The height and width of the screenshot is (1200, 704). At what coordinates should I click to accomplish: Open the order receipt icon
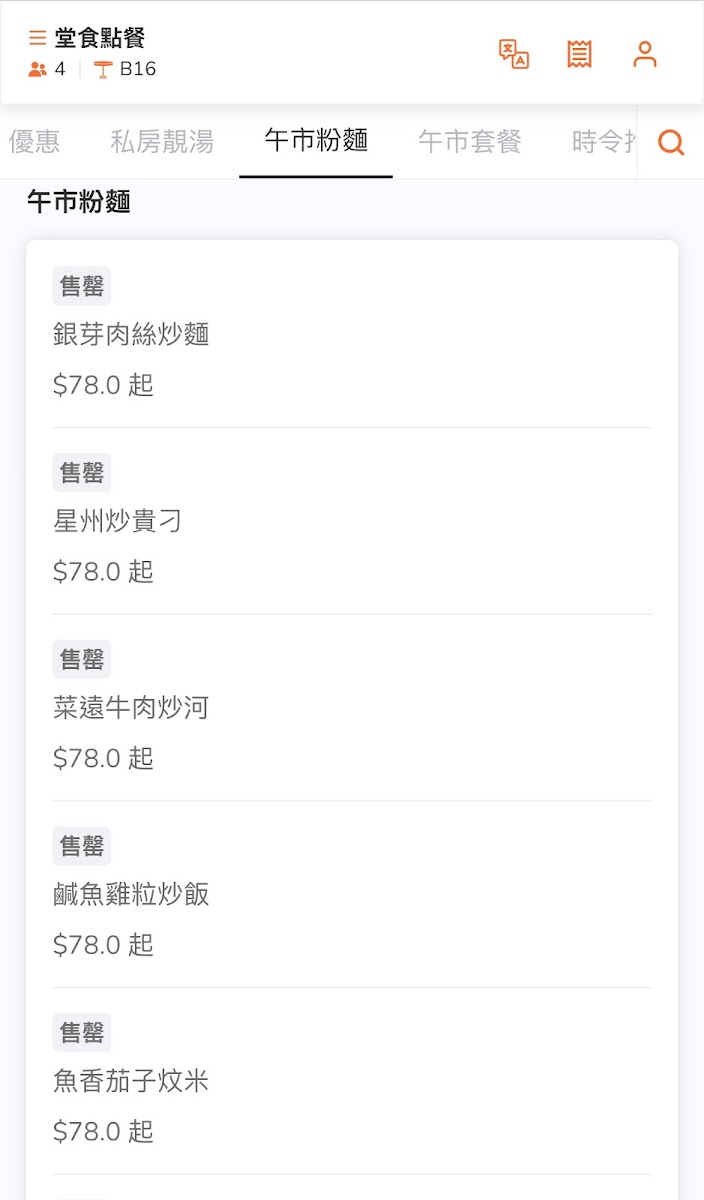click(x=579, y=54)
